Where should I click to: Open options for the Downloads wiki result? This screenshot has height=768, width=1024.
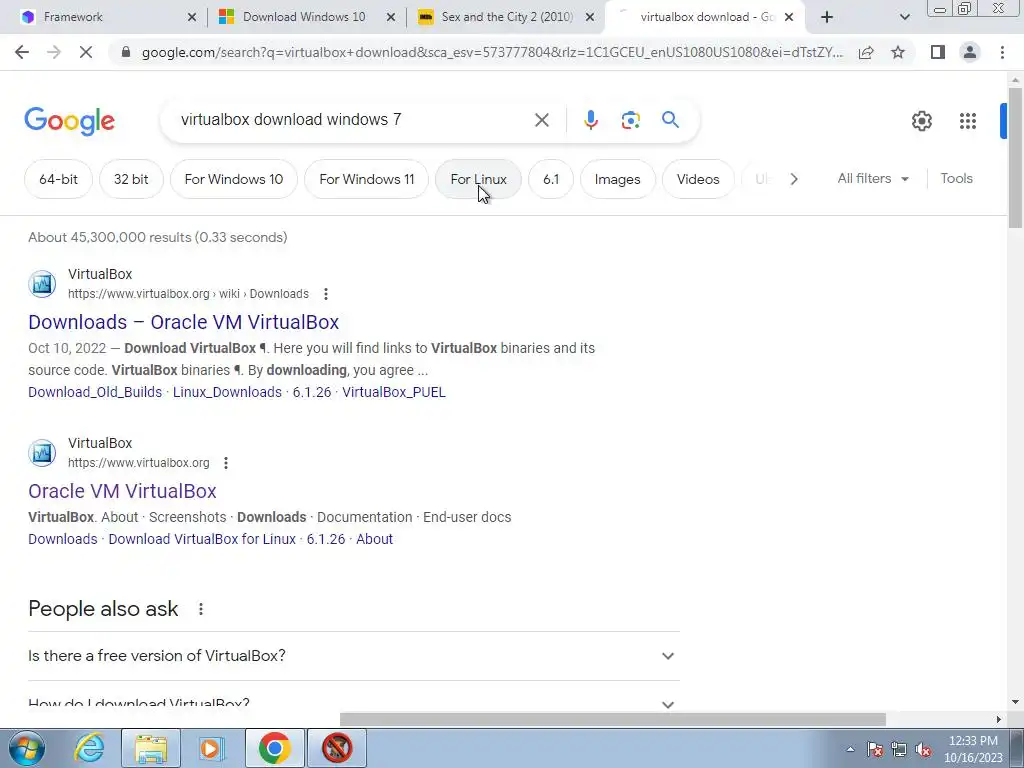point(326,294)
